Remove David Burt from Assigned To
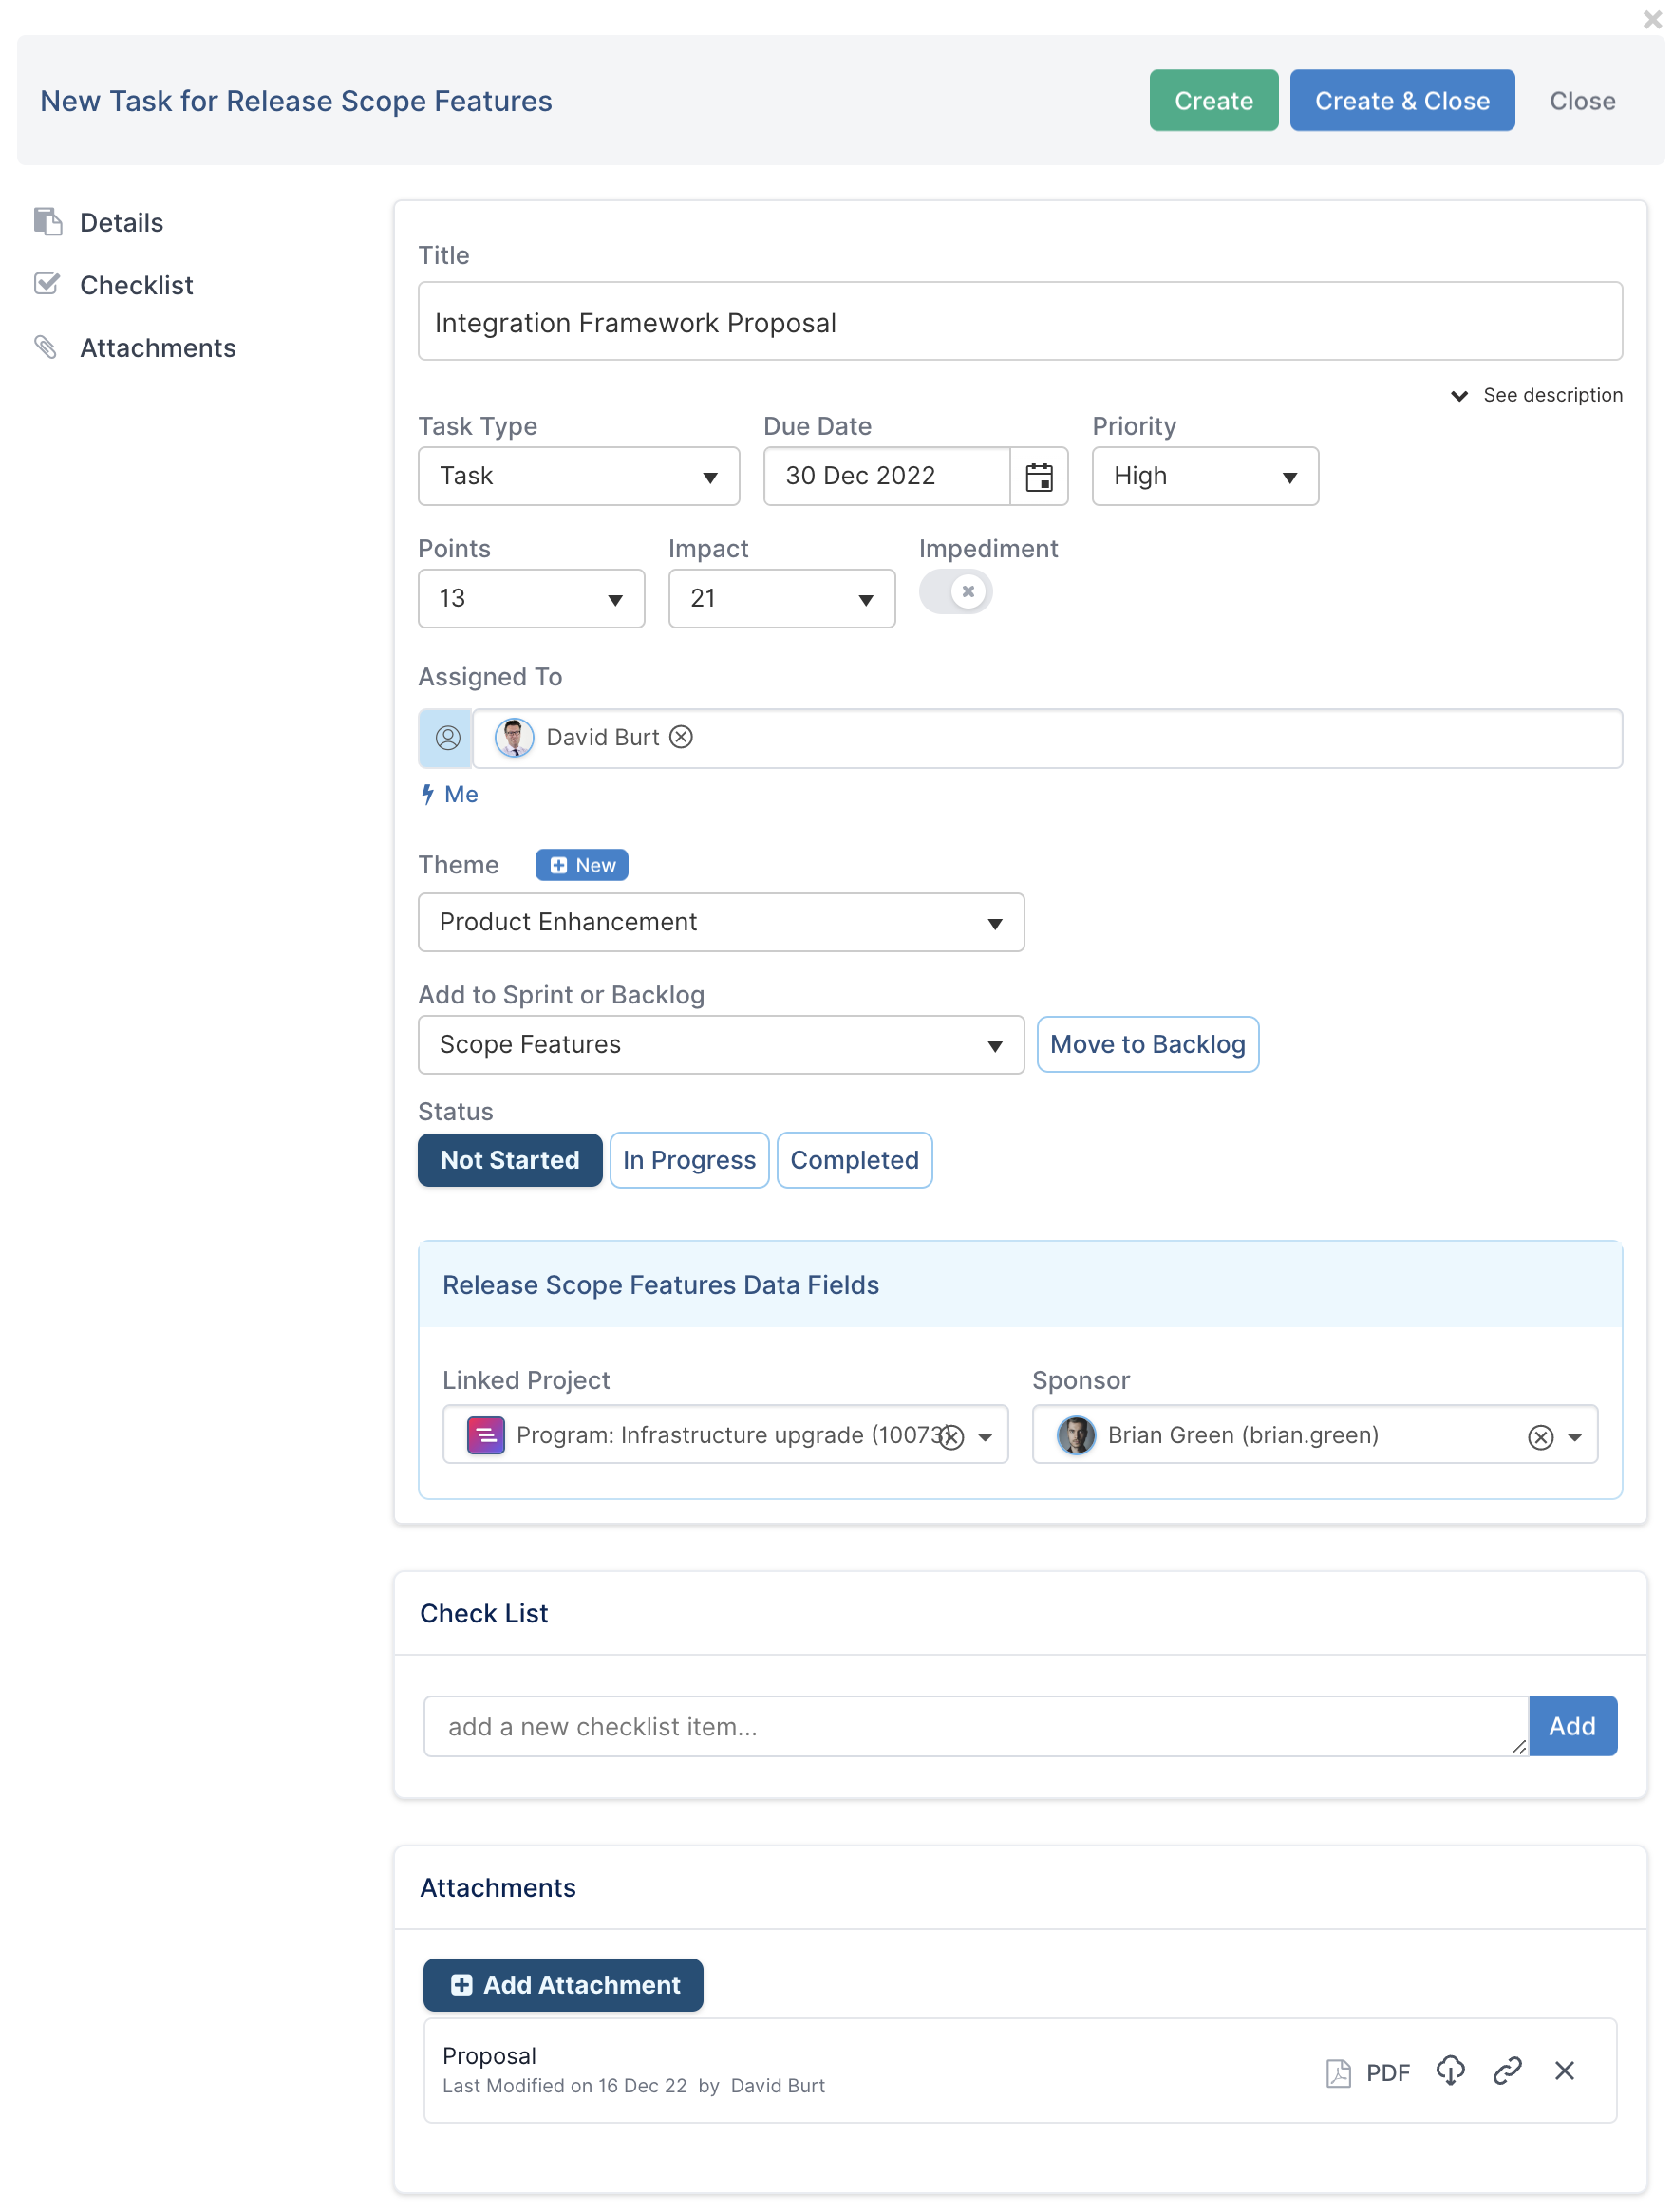The image size is (1673, 2212). (x=681, y=738)
